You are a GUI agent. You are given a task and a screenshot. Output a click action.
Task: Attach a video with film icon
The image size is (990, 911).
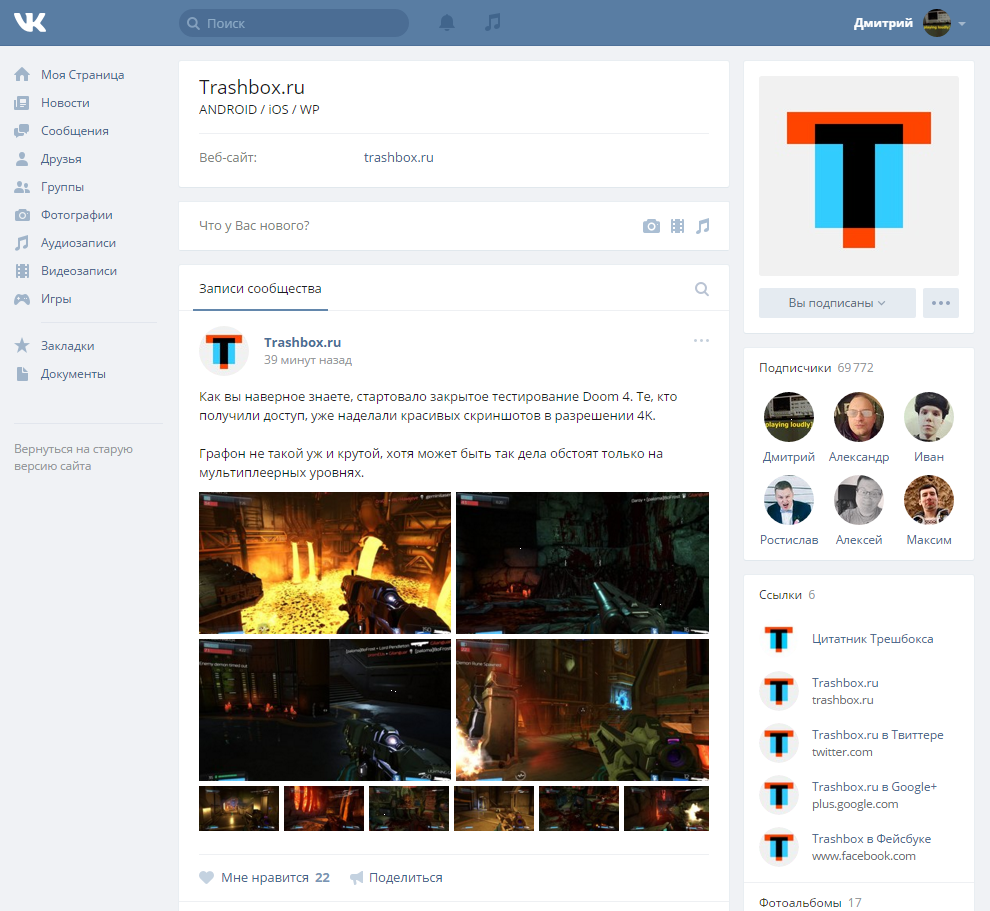[x=677, y=226]
